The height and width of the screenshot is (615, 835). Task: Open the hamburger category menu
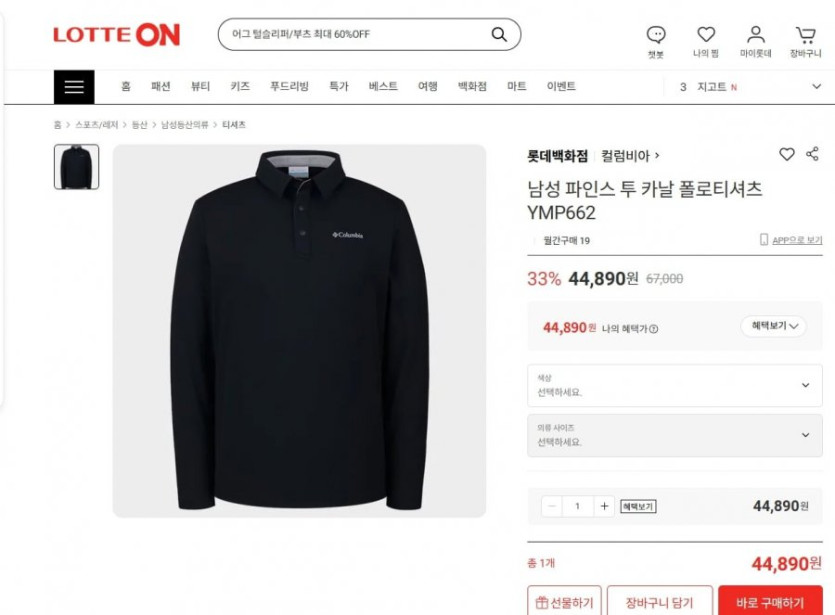[x=74, y=87]
